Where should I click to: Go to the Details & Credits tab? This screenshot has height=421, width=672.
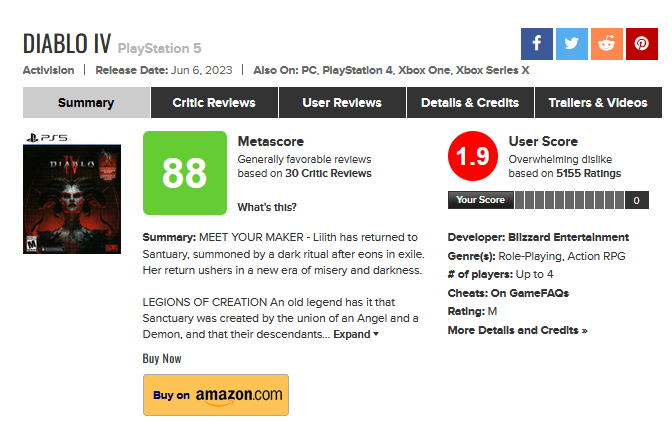pyautogui.click(x=470, y=103)
